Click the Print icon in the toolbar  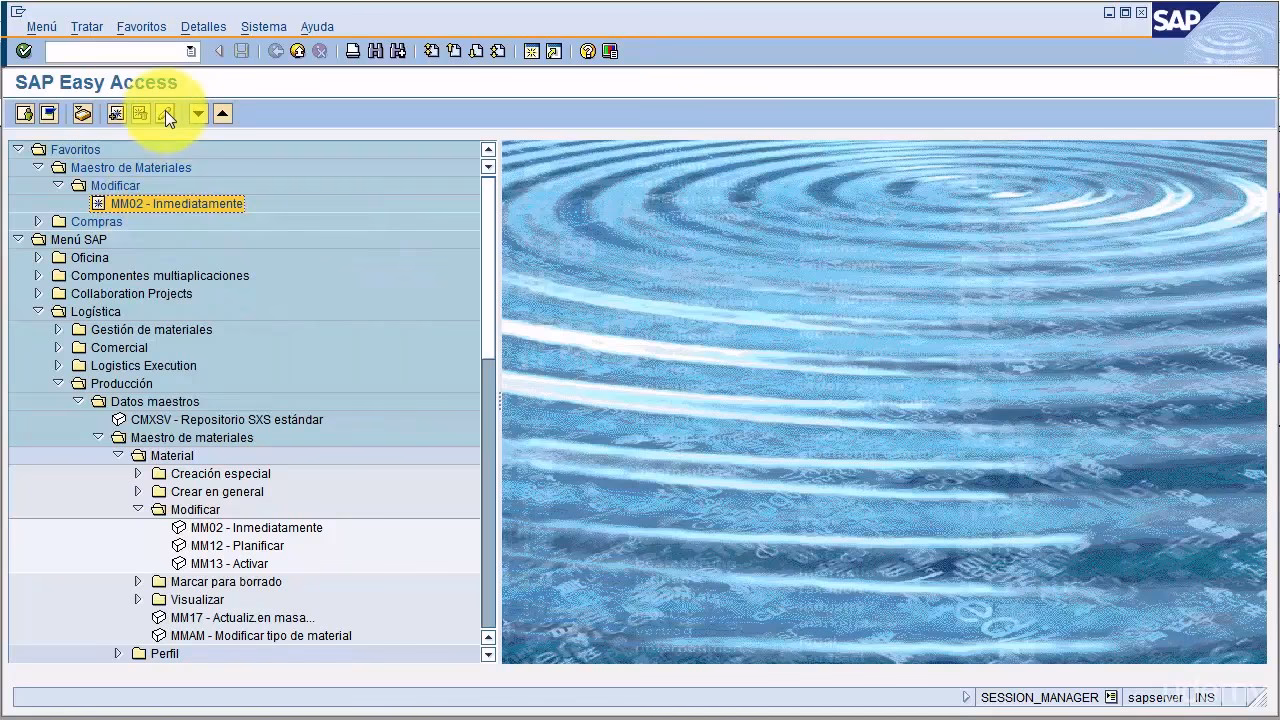pyautogui.click(x=353, y=51)
